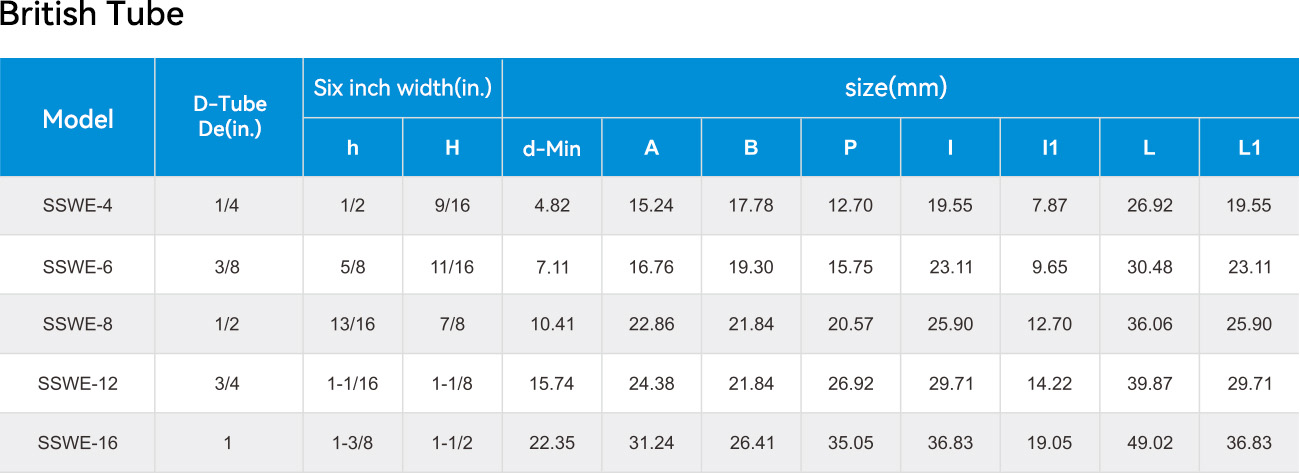Select the SSWE-12 model cell
Viewport: 1300px width, 473px height.
77,383
